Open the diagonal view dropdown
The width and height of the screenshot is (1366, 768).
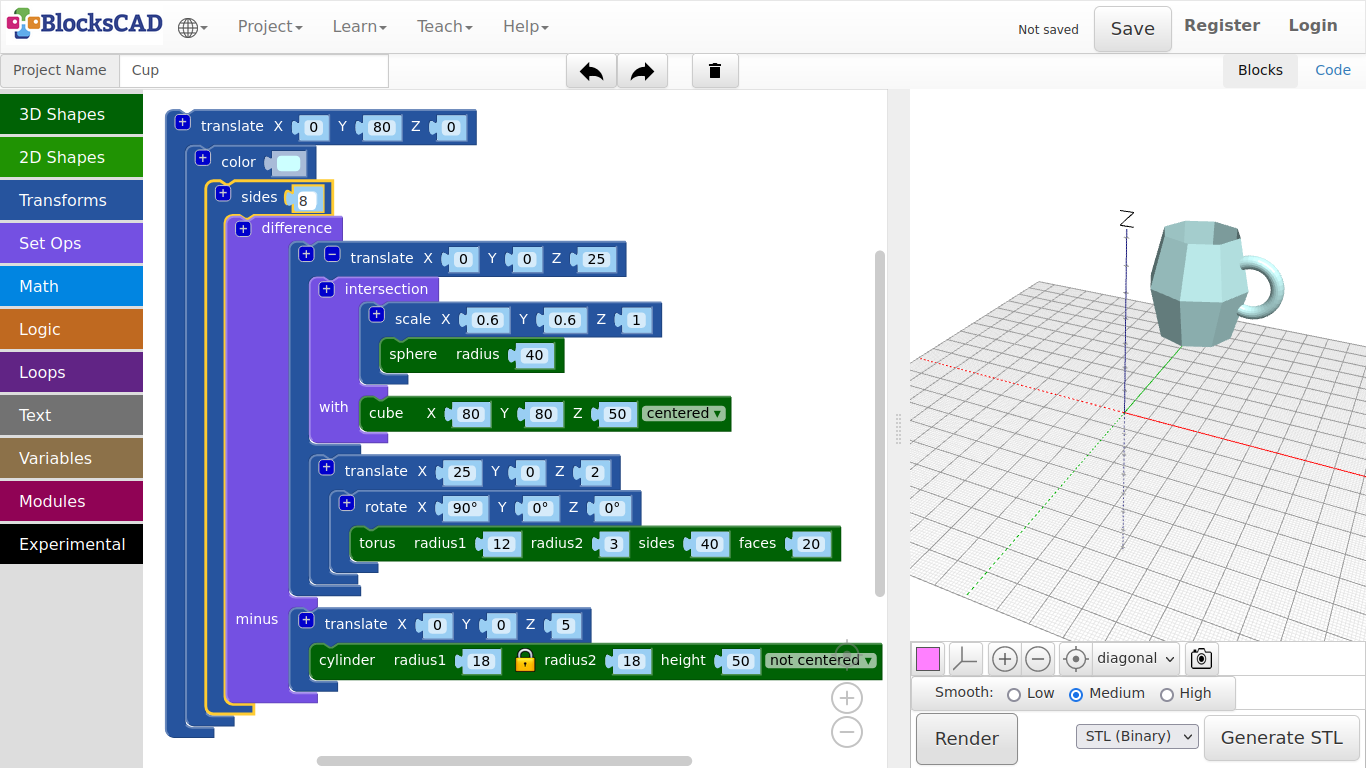coord(1136,659)
